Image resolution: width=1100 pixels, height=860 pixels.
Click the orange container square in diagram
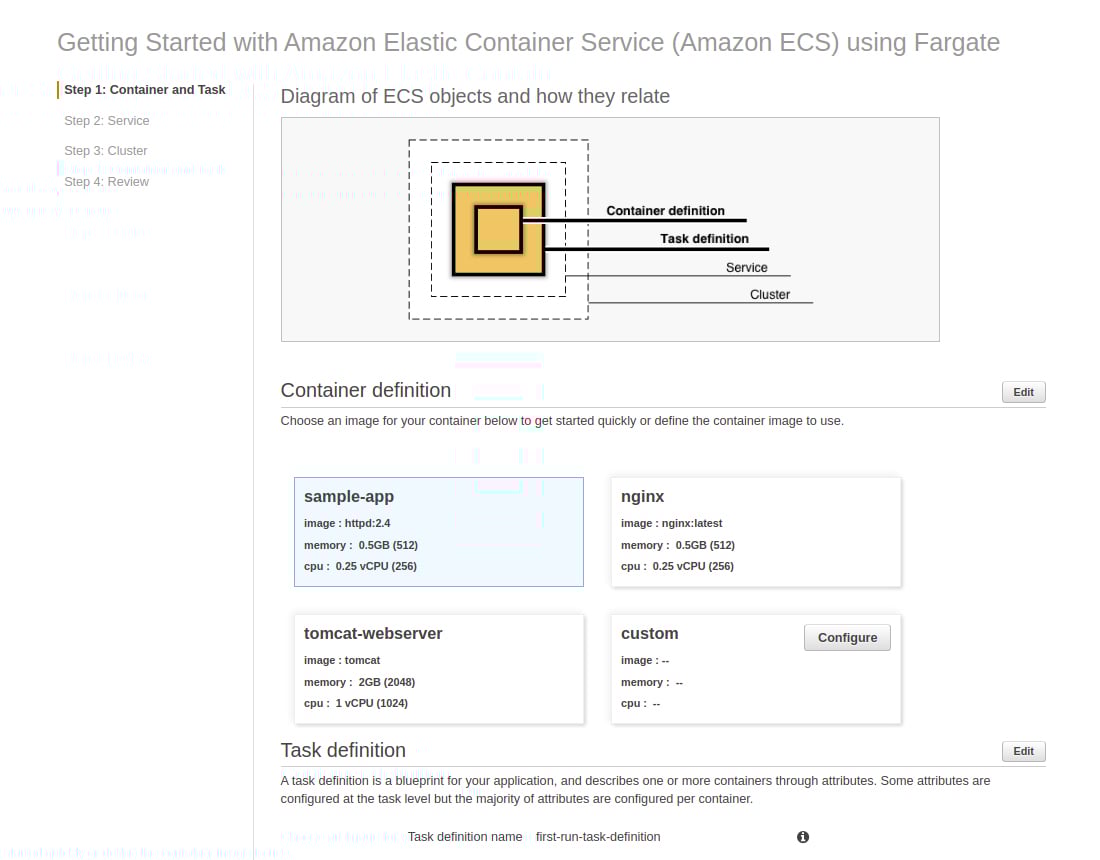[x=498, y=229]
